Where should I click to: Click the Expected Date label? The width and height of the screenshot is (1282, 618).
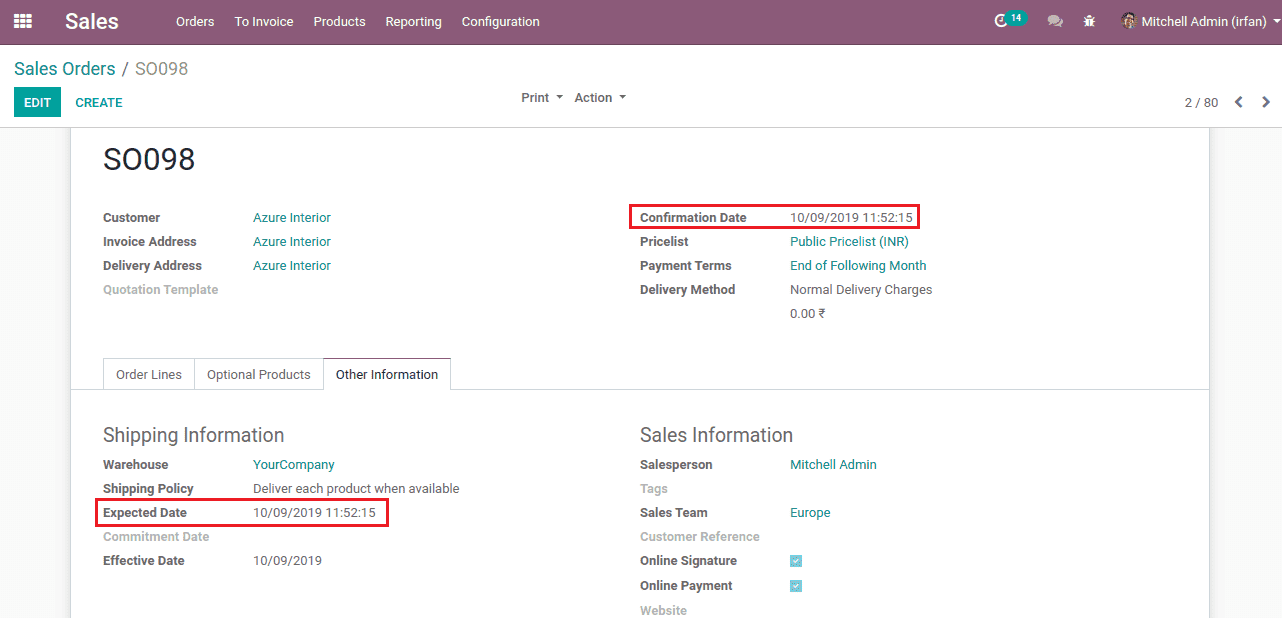tap(145, 513)
